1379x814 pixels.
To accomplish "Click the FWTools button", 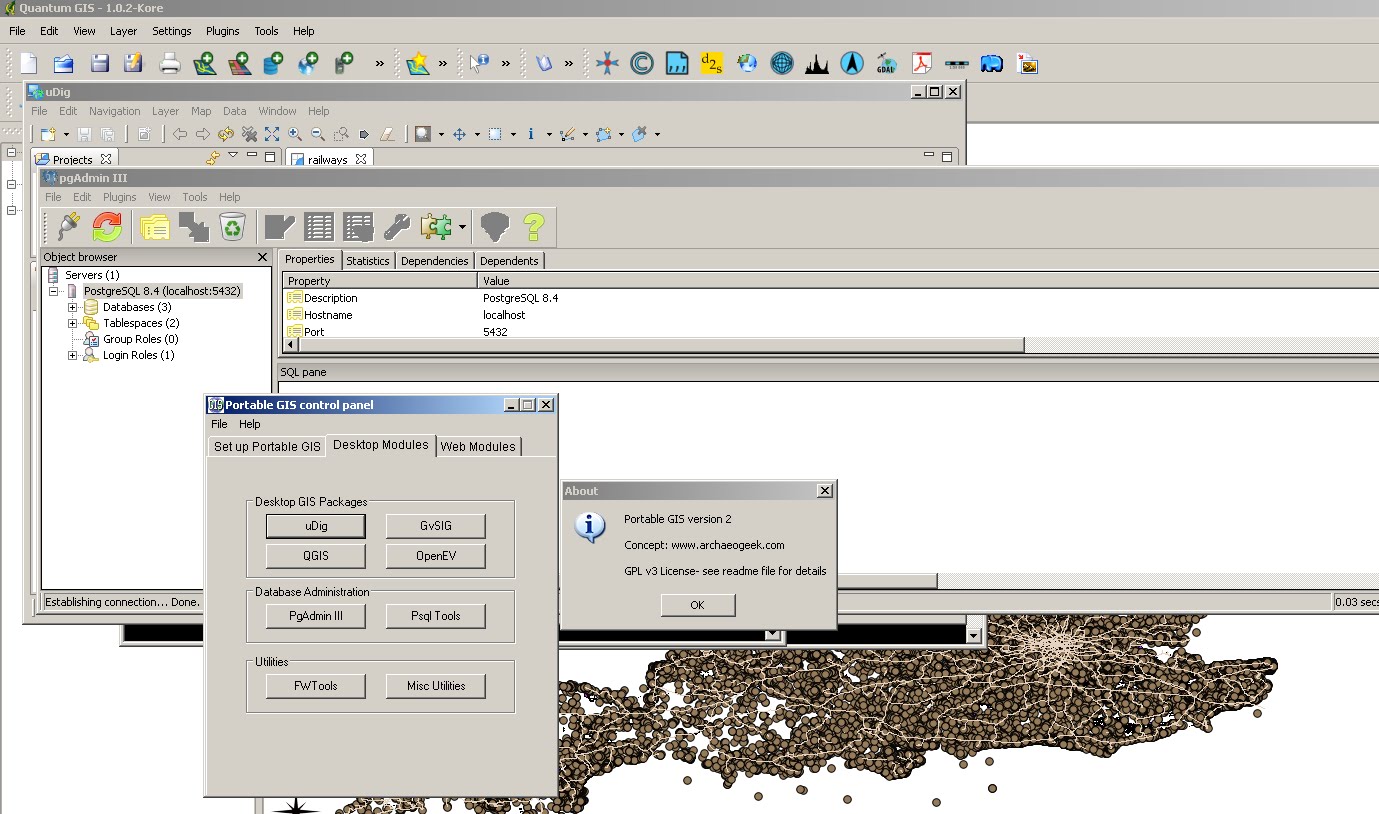I will pyautogui.click(x=316, y=686).
